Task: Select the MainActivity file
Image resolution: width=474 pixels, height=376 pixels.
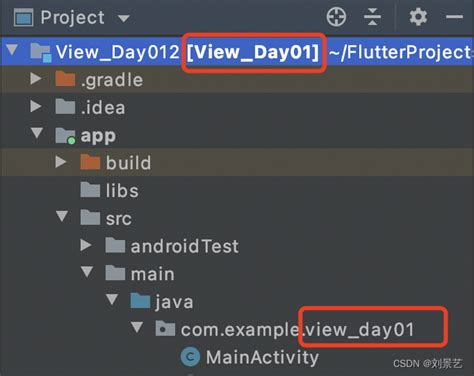Action: pos(250,357)
